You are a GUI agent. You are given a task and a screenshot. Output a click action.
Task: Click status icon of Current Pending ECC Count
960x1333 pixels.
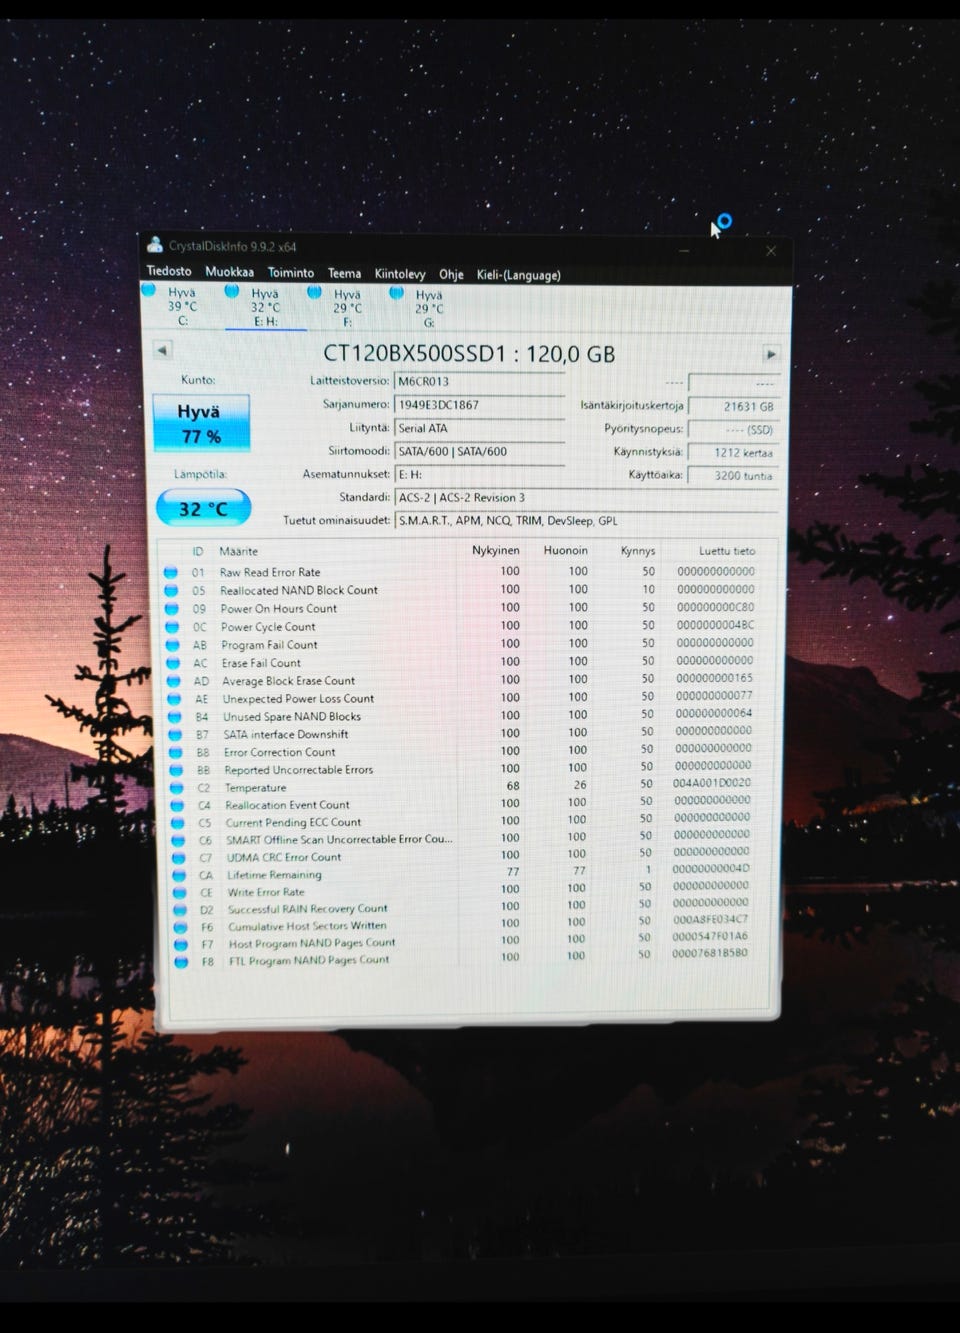[177, 822]
